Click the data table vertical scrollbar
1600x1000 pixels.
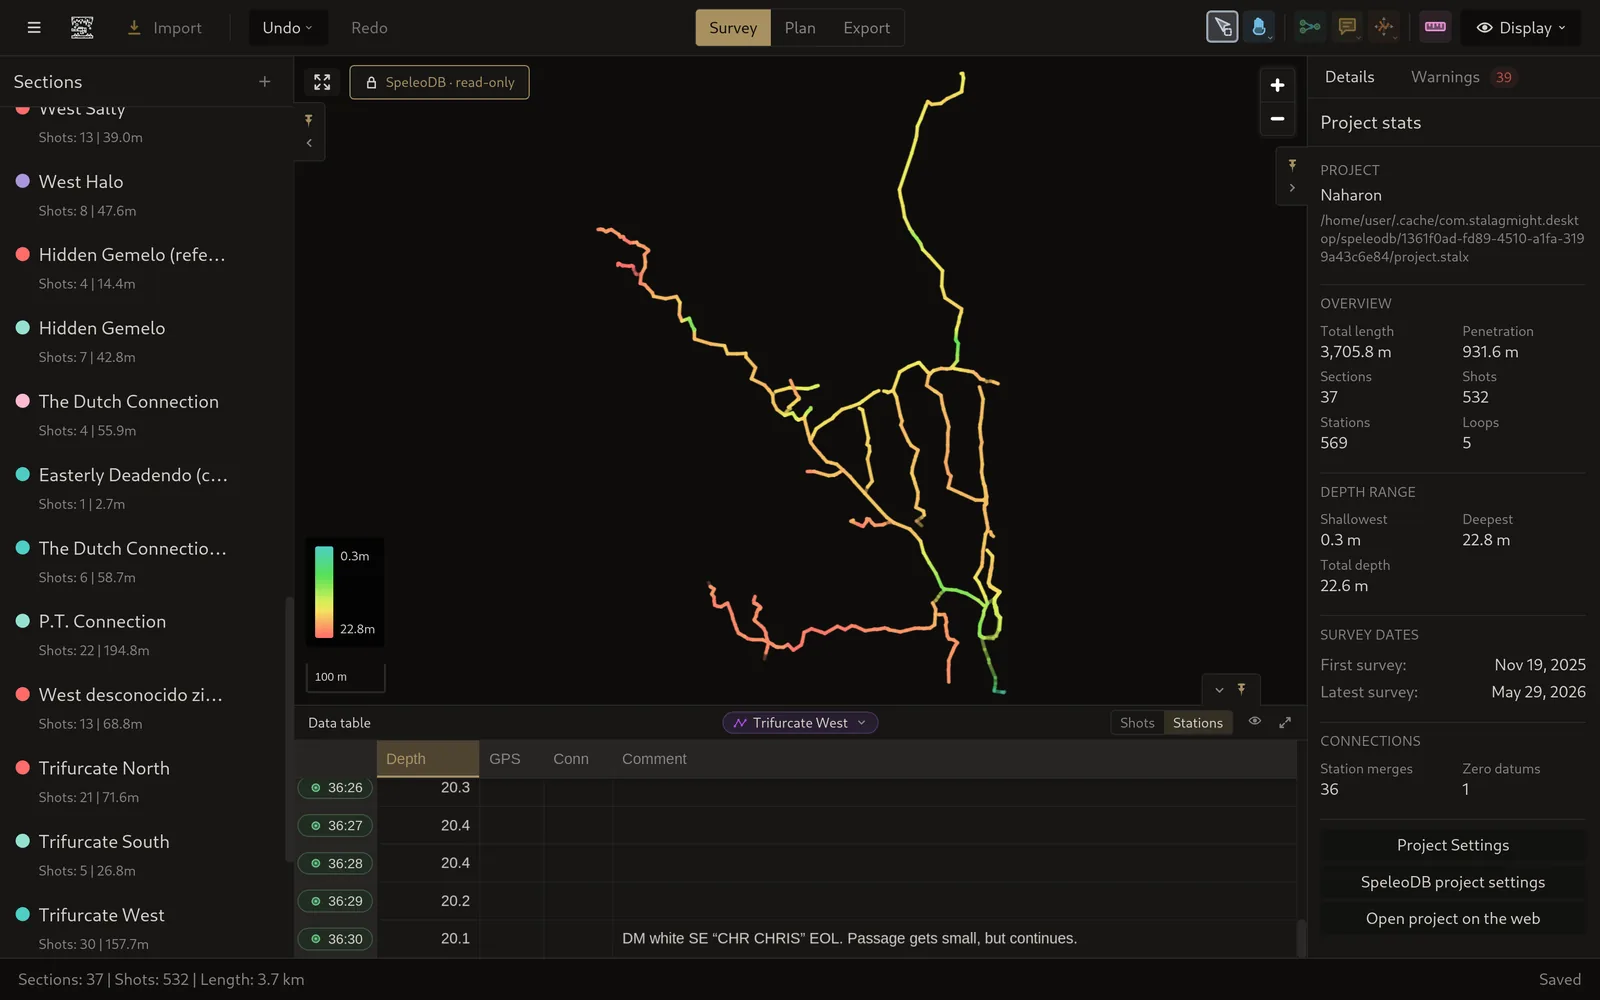click(x=1301, y=938)
